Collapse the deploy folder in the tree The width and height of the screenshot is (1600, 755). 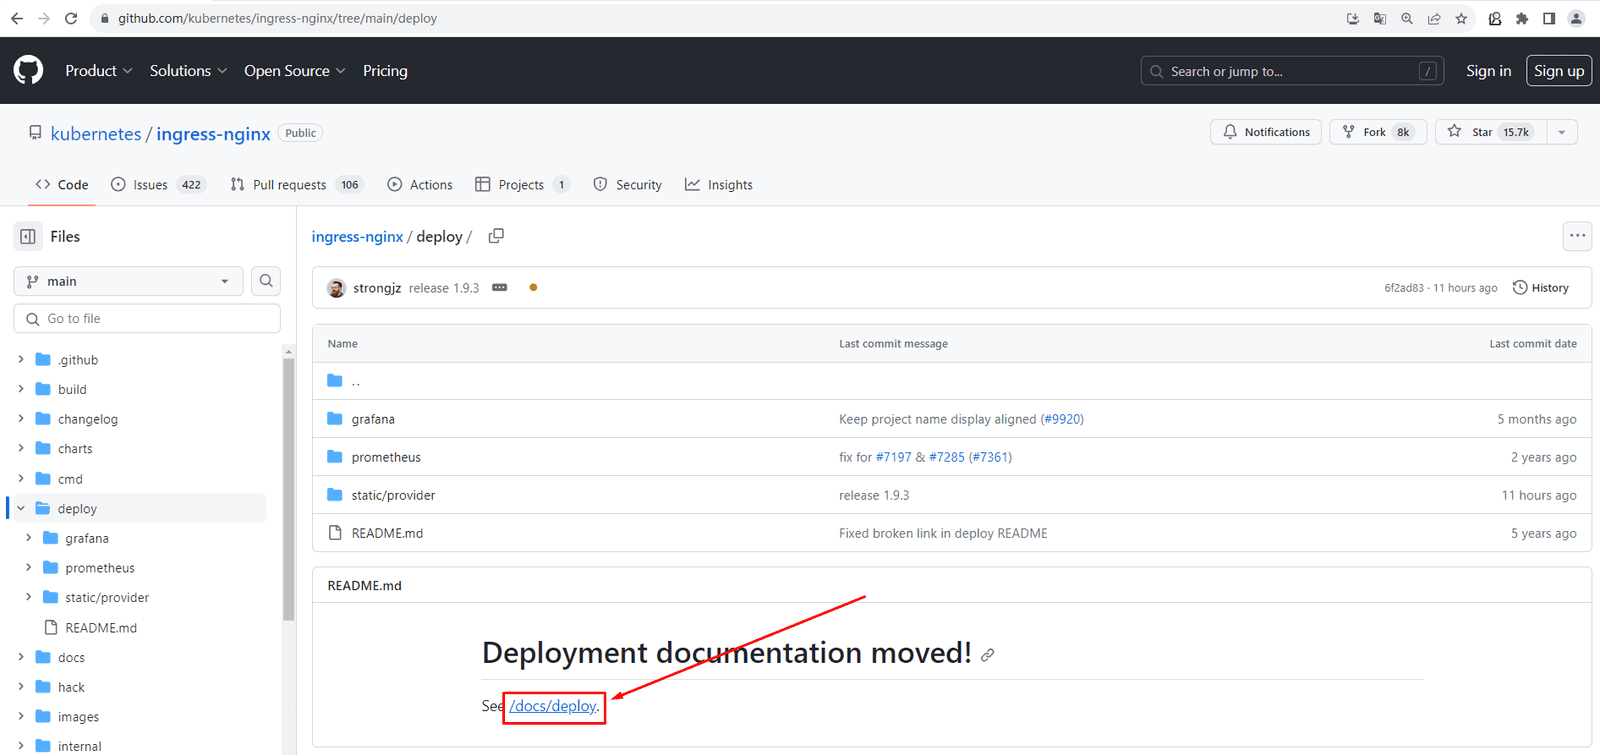click(x=21, y=508)
